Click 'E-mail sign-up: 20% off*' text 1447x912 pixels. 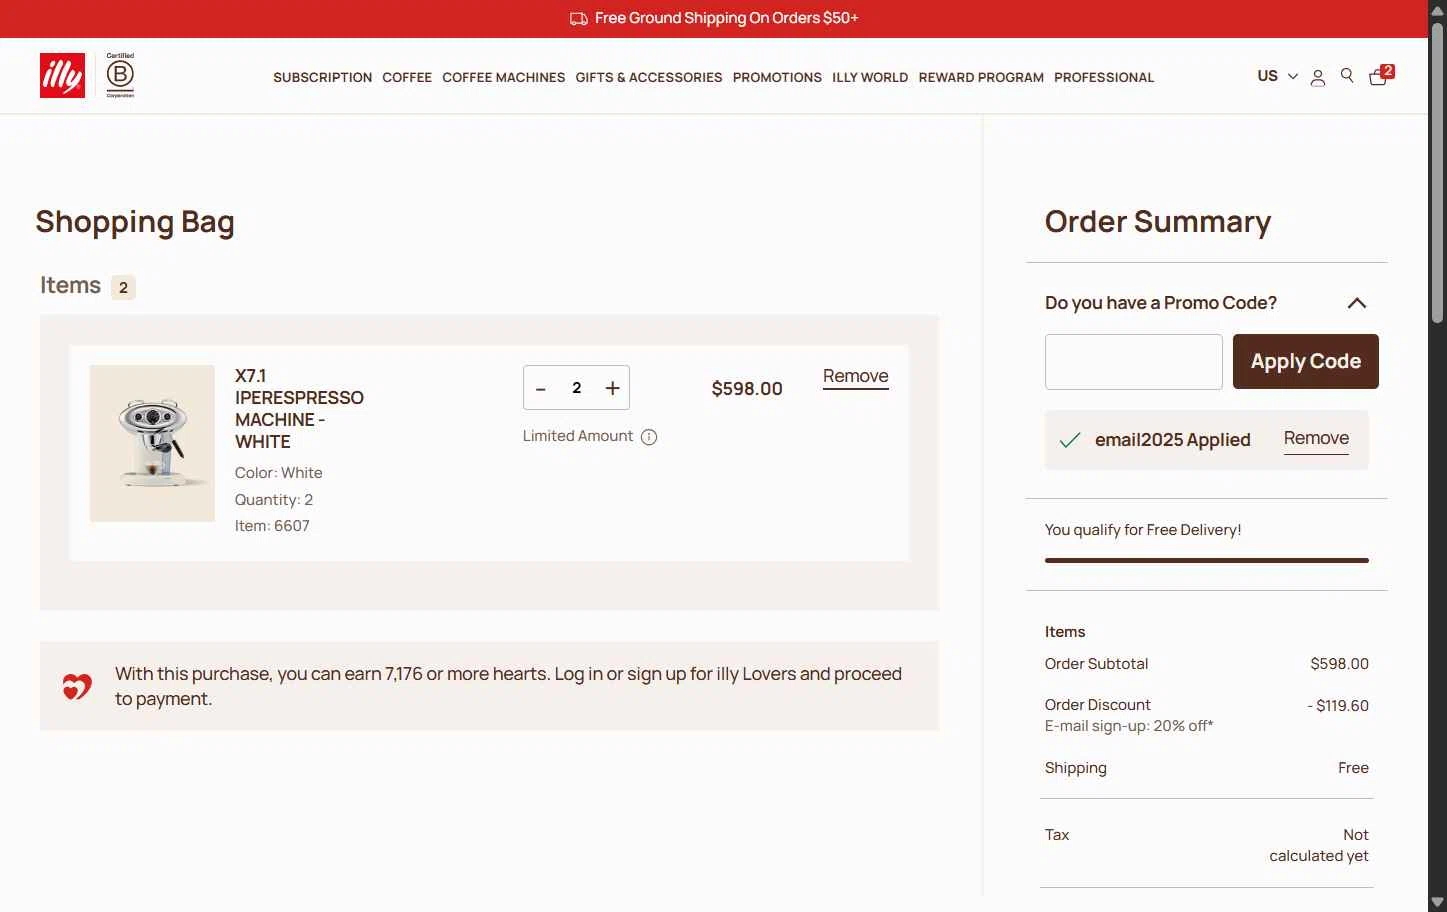click(1129, 726)
